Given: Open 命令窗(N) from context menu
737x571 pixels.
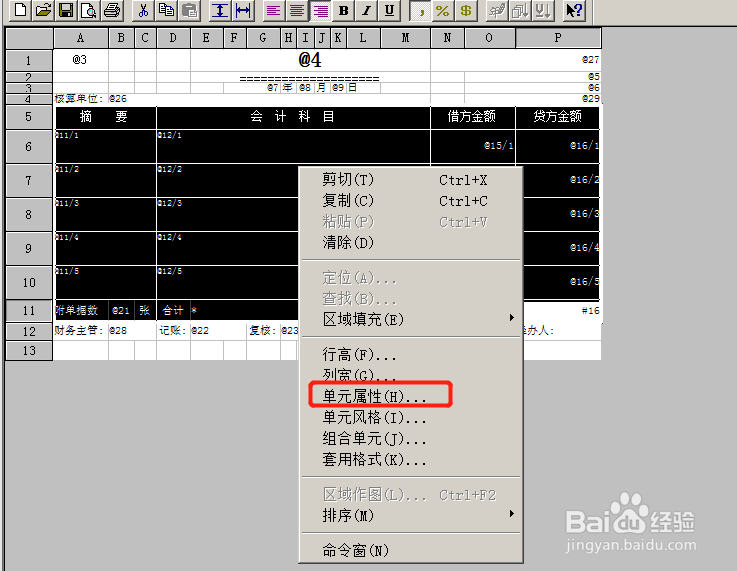Looking at the screenshot, I should point(411,550).
